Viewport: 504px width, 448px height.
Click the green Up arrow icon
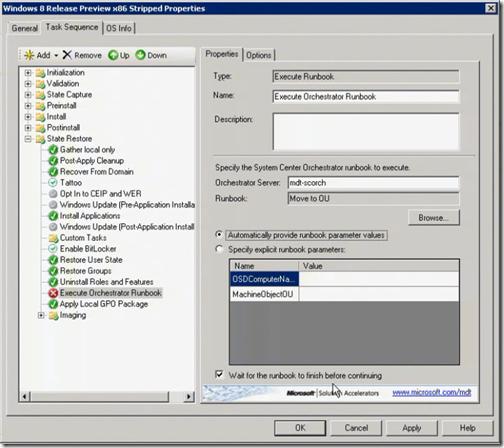tap(113, 55)
